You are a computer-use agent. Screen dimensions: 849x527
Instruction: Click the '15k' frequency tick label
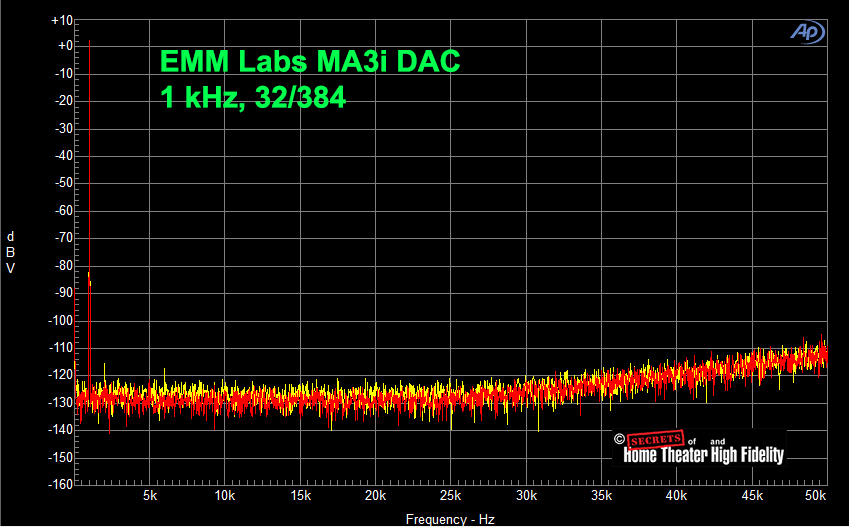(x=301, y=496)
